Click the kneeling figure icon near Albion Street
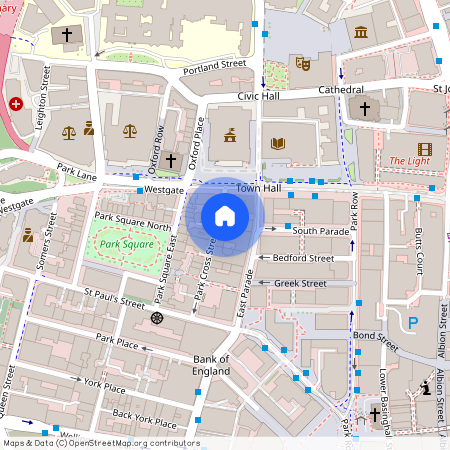450x450 pixels. 425,388
